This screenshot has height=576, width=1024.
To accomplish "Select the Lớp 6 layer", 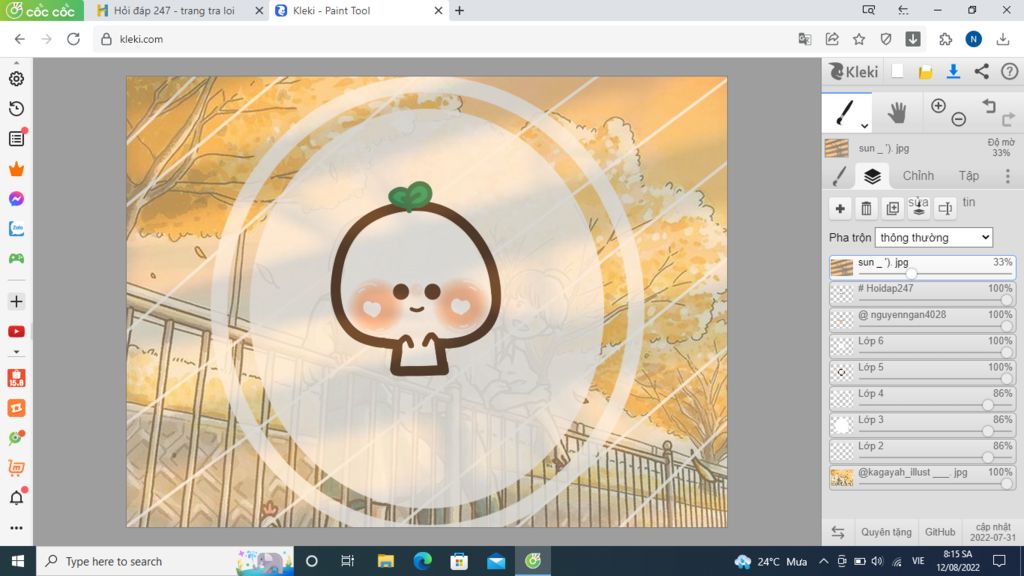I will (x=922, y=346).
